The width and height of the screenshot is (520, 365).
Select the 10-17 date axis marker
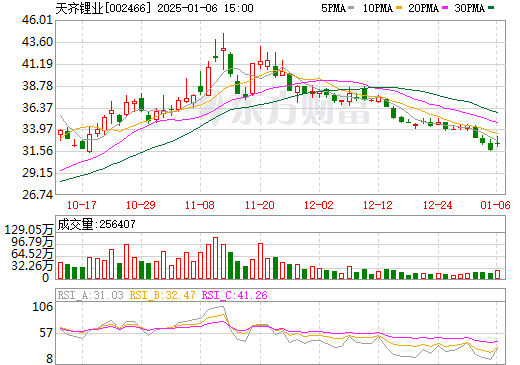pyautogui.click(x=82, y=205)
